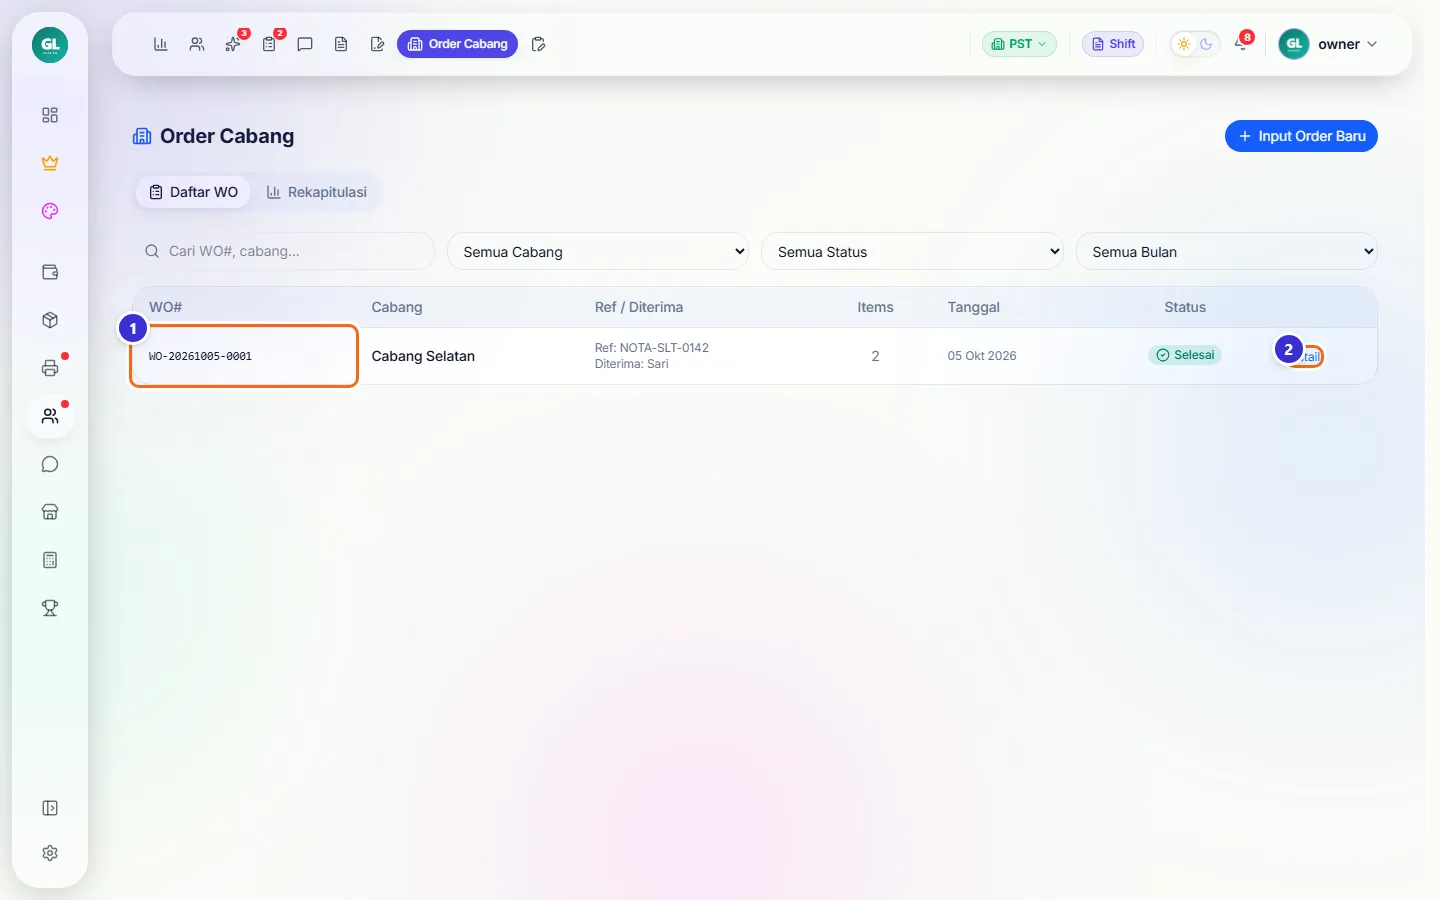Screen dimensions: 1440x900
Task: Click the date 05 Okt 2026
Action: coord(982,356)
